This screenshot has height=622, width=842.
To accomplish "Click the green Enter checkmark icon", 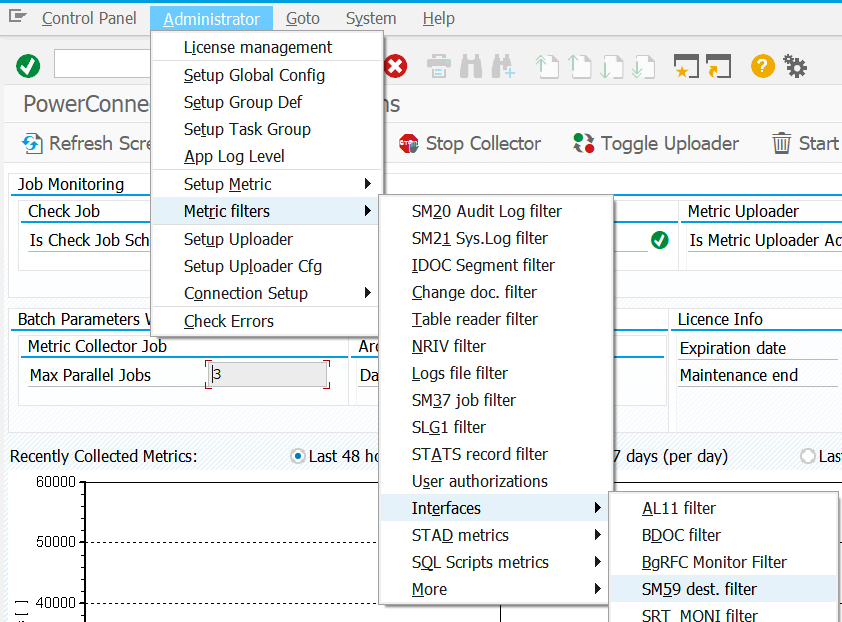I will [28, 67].
